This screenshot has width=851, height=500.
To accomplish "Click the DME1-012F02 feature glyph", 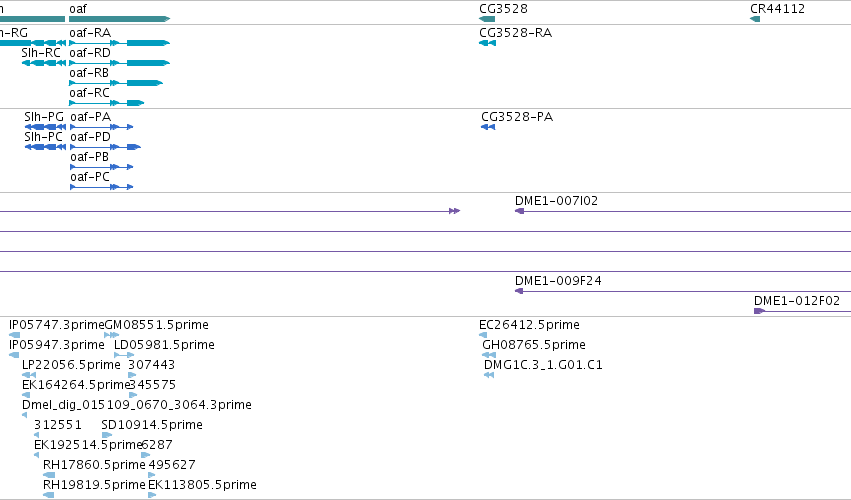I will (803, 311).
